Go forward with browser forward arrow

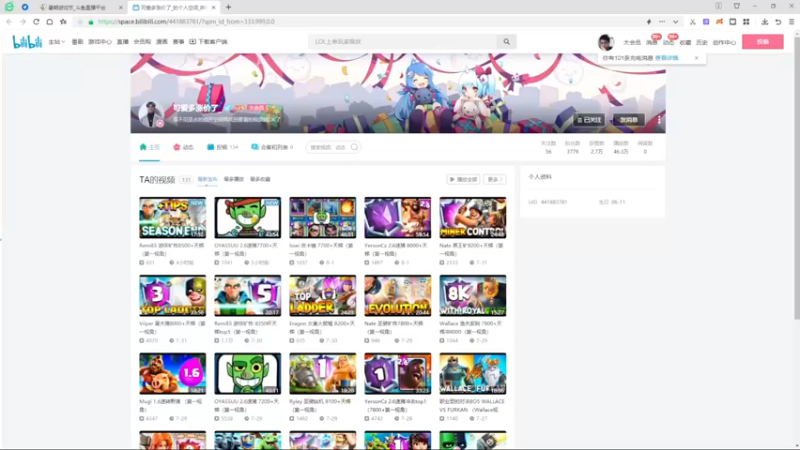[x=22, y=22]
